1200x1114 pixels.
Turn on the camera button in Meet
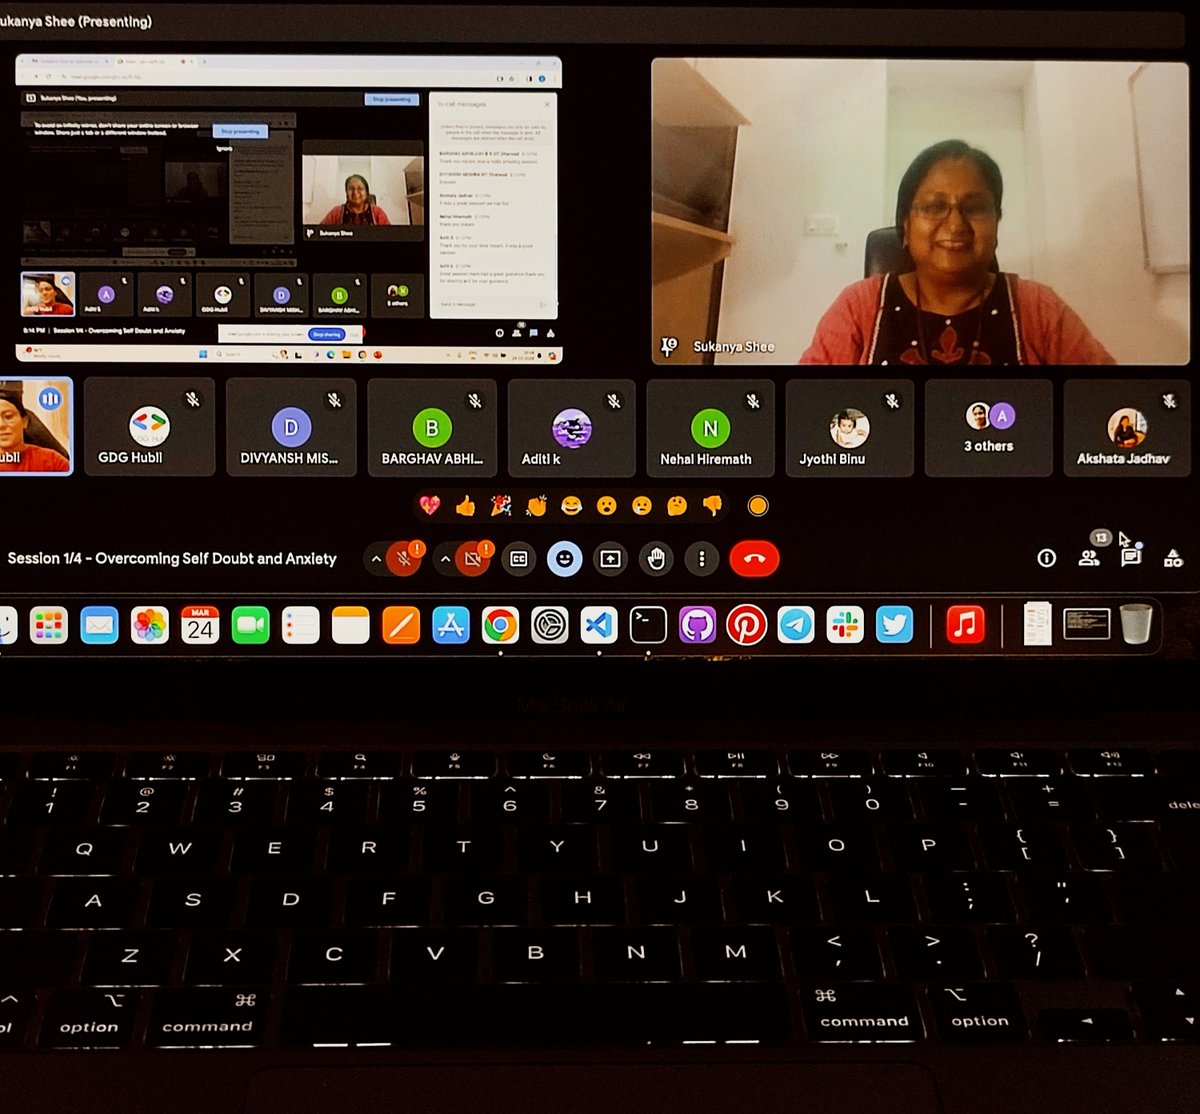(472, 559)
